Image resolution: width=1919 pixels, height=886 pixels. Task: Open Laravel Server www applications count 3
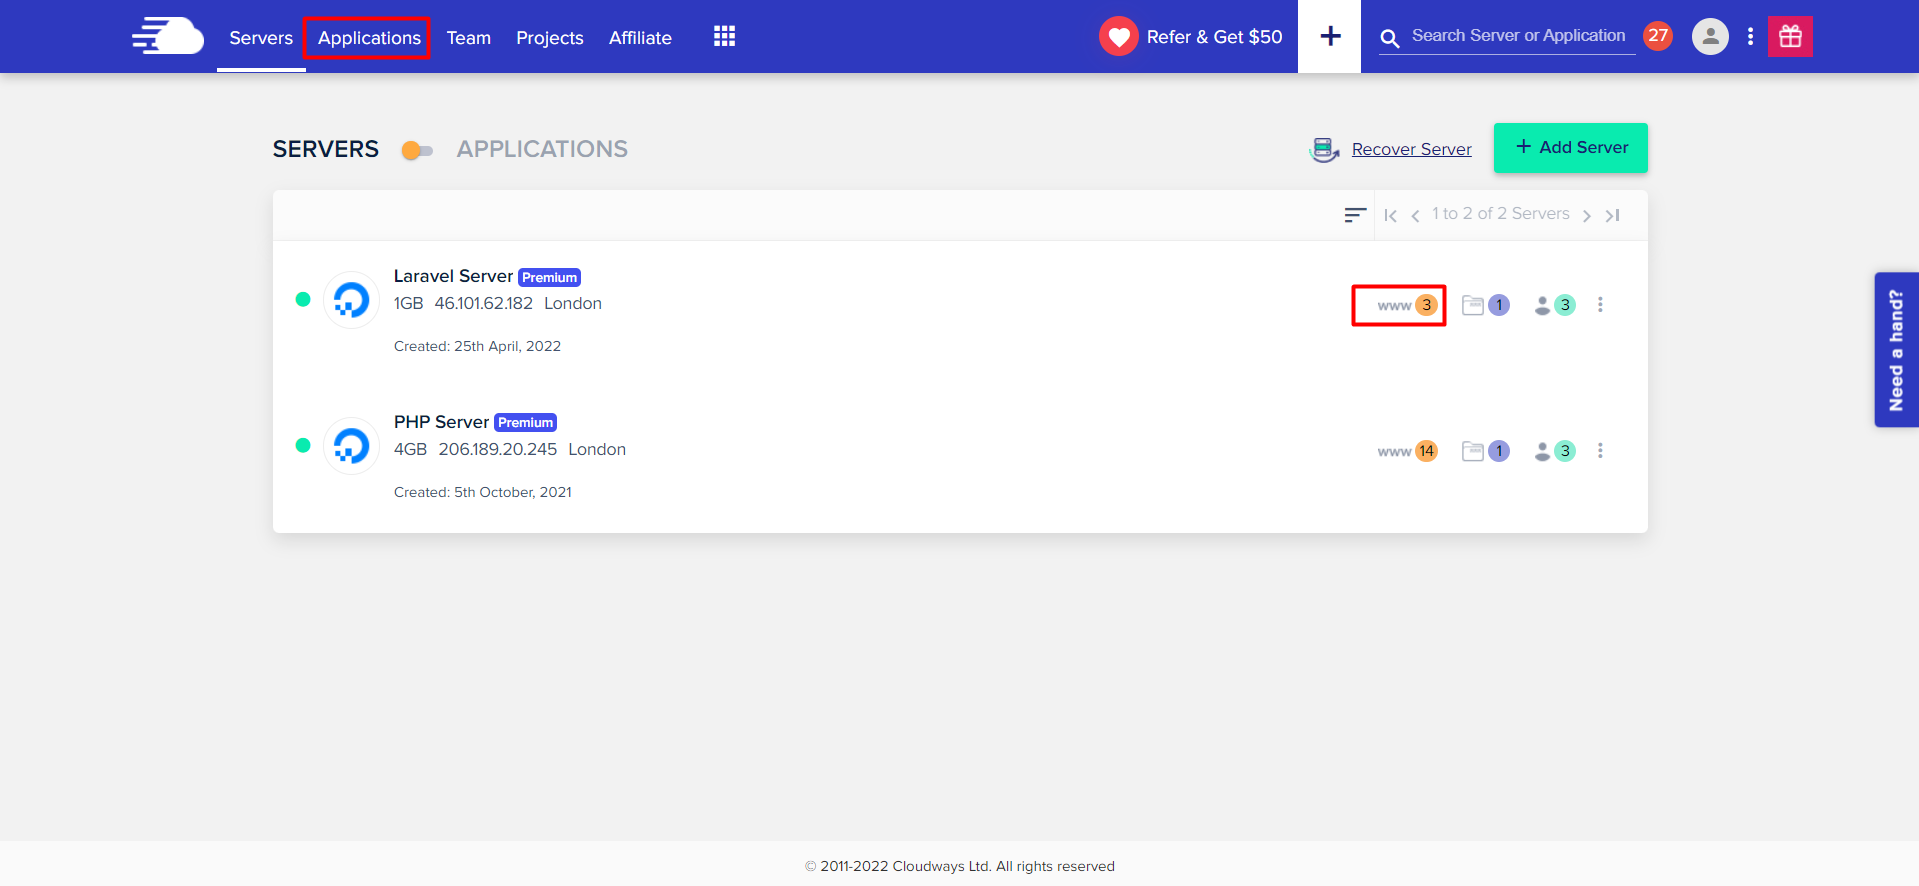1407,305
